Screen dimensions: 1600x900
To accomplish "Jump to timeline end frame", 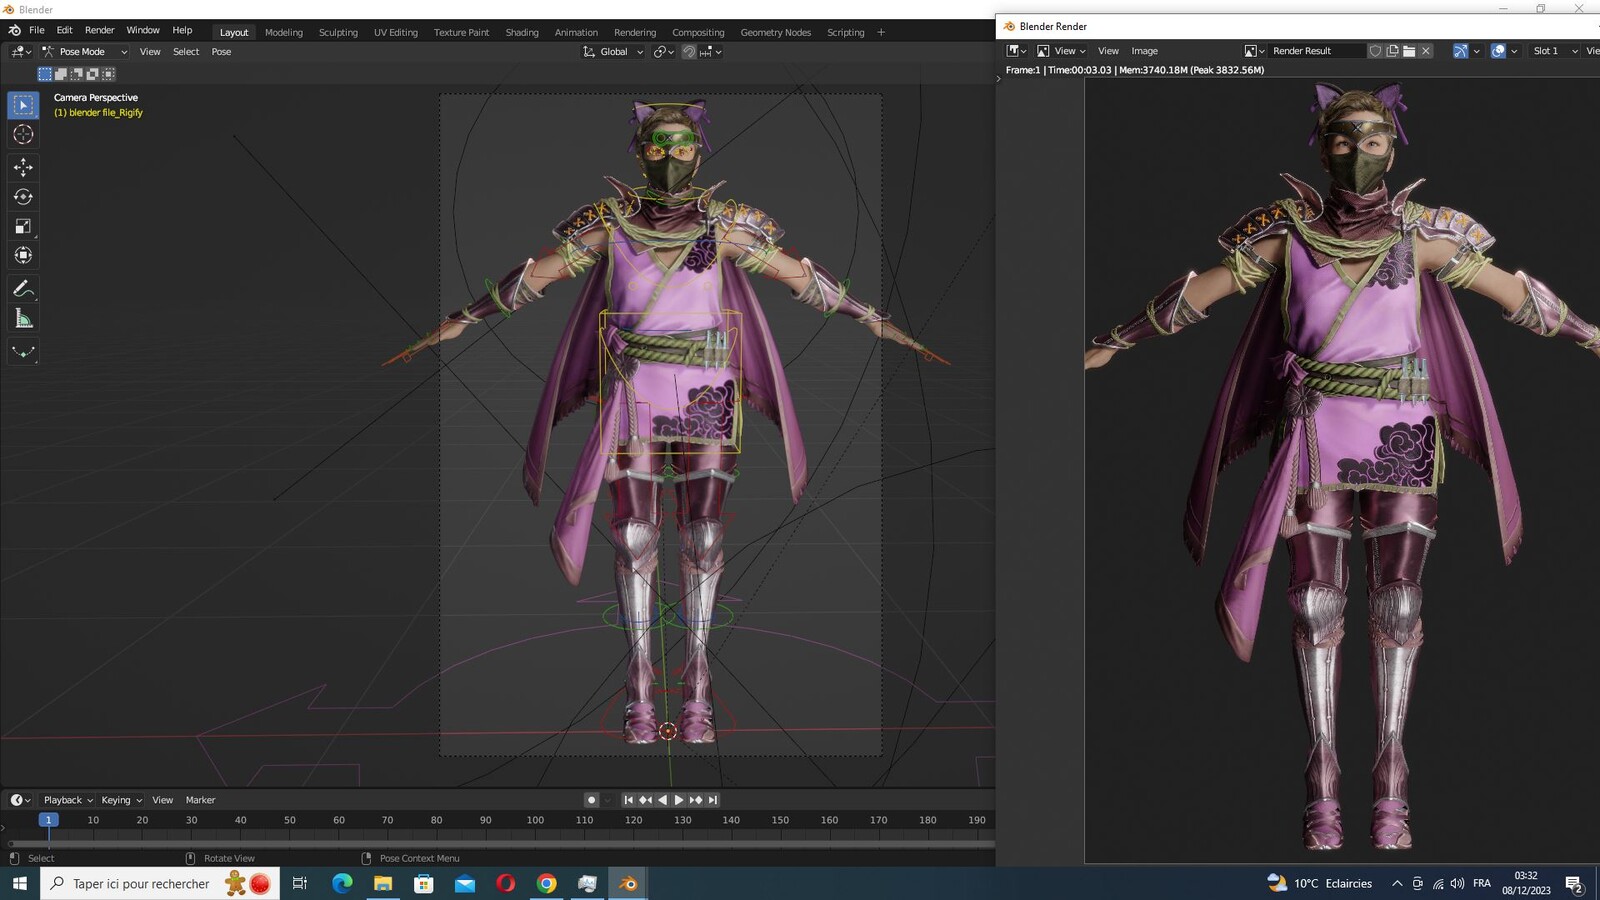I will (x=713, y=800).
